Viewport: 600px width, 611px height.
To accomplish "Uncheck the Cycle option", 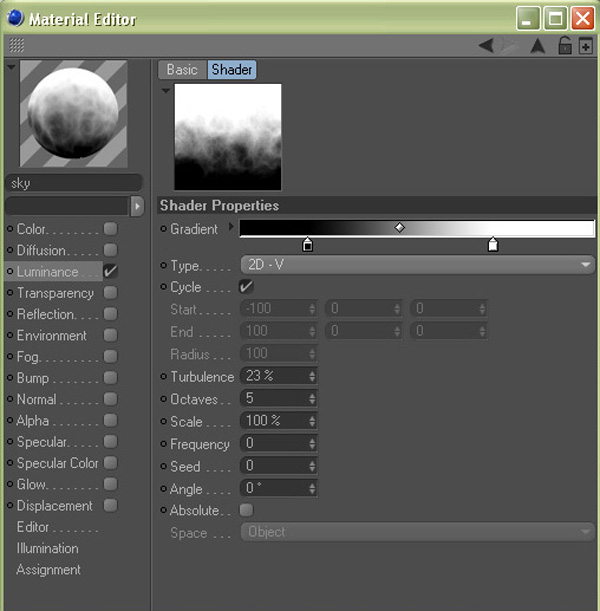I will [x=246, y=287].
